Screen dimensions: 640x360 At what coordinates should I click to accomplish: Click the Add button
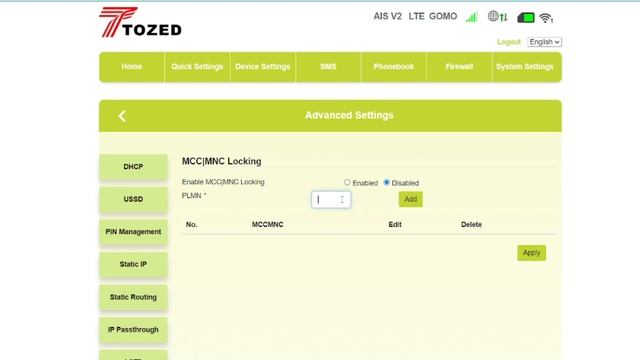tap(411, 199)
